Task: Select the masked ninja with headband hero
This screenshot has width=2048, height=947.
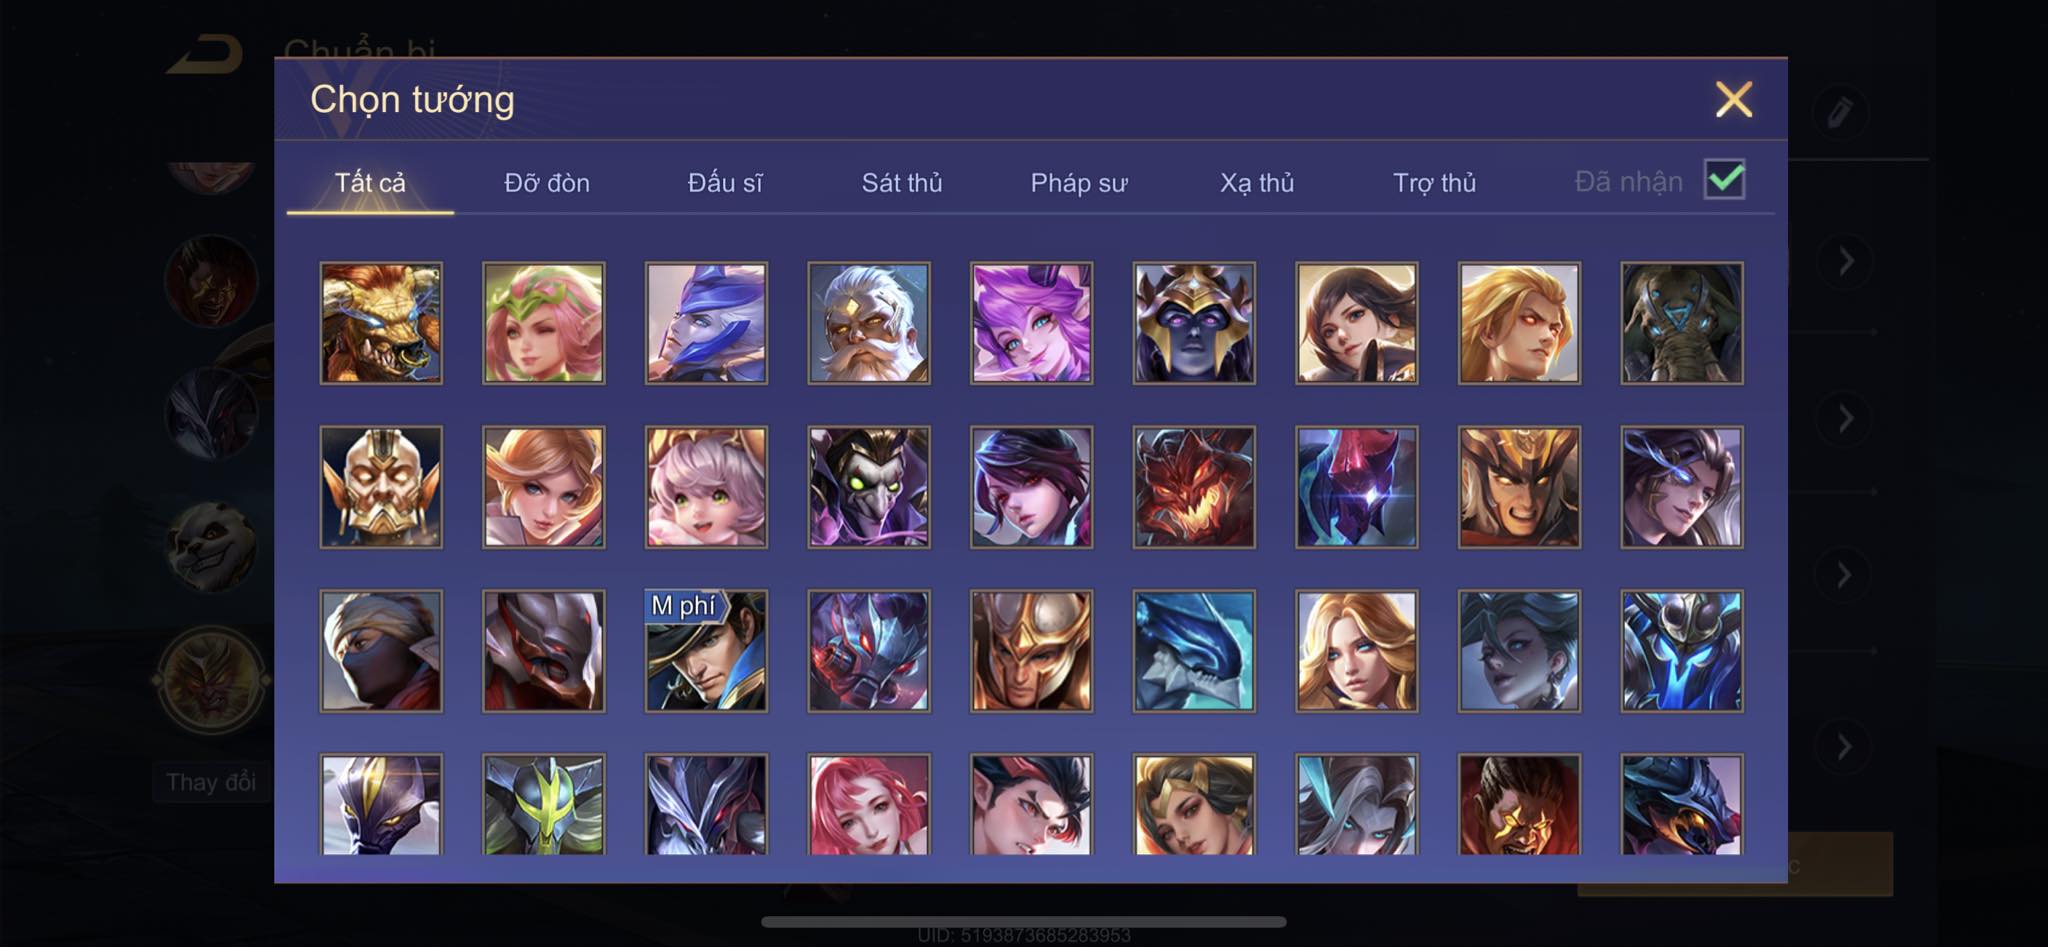Action: pyautogui.click(x=381, y=651)
